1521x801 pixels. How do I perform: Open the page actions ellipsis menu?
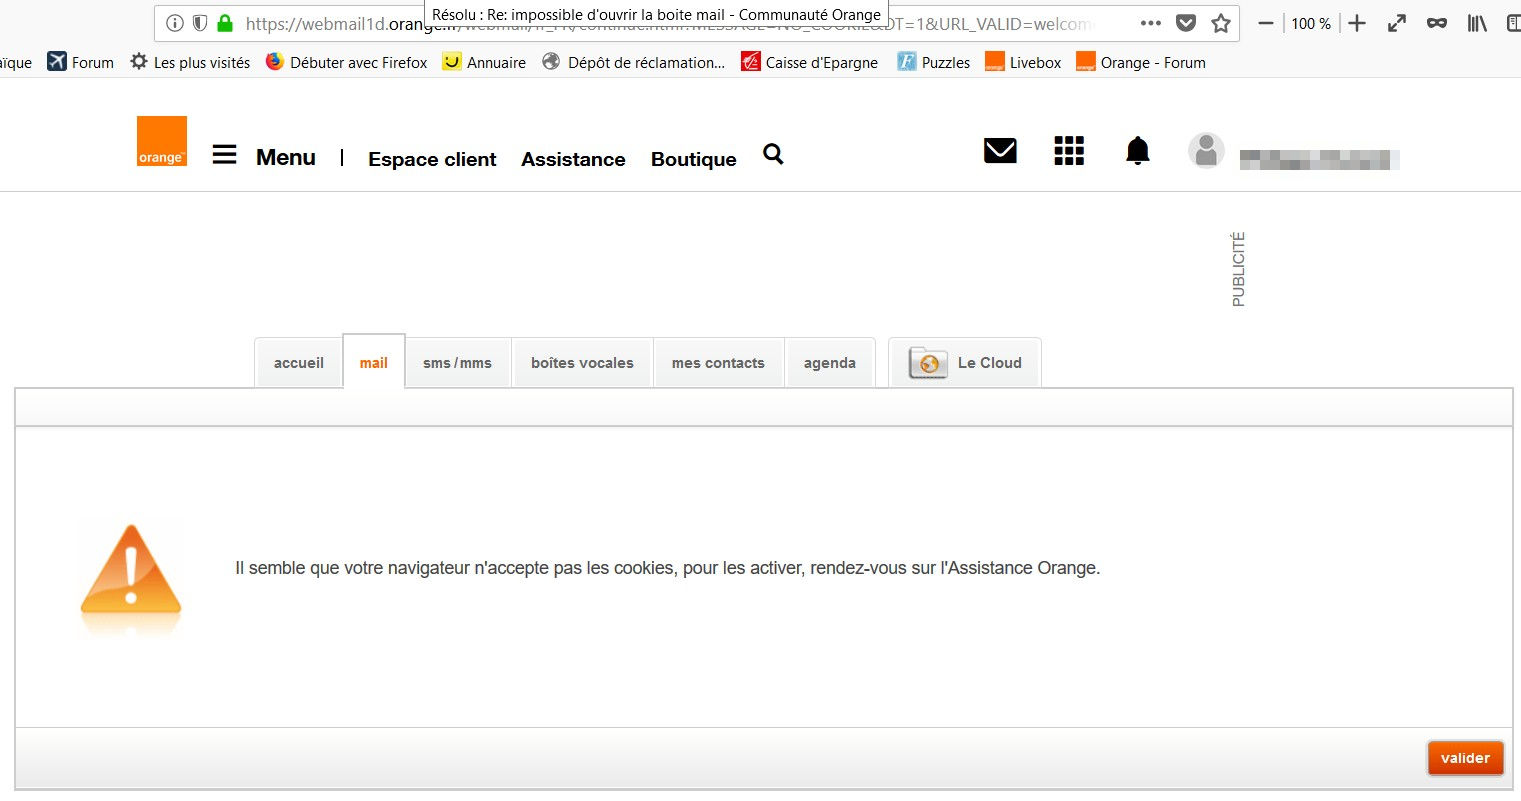click(x=1150, y=22)
